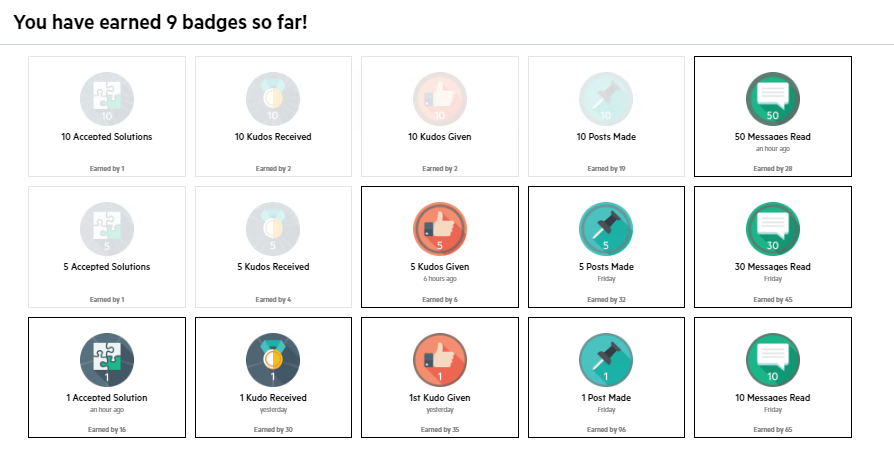Viewport: 894px width, 452px height.
Task: Open the greyed 10 Accepted Solutions puzzle icon
Action: (x=107, y=99)
